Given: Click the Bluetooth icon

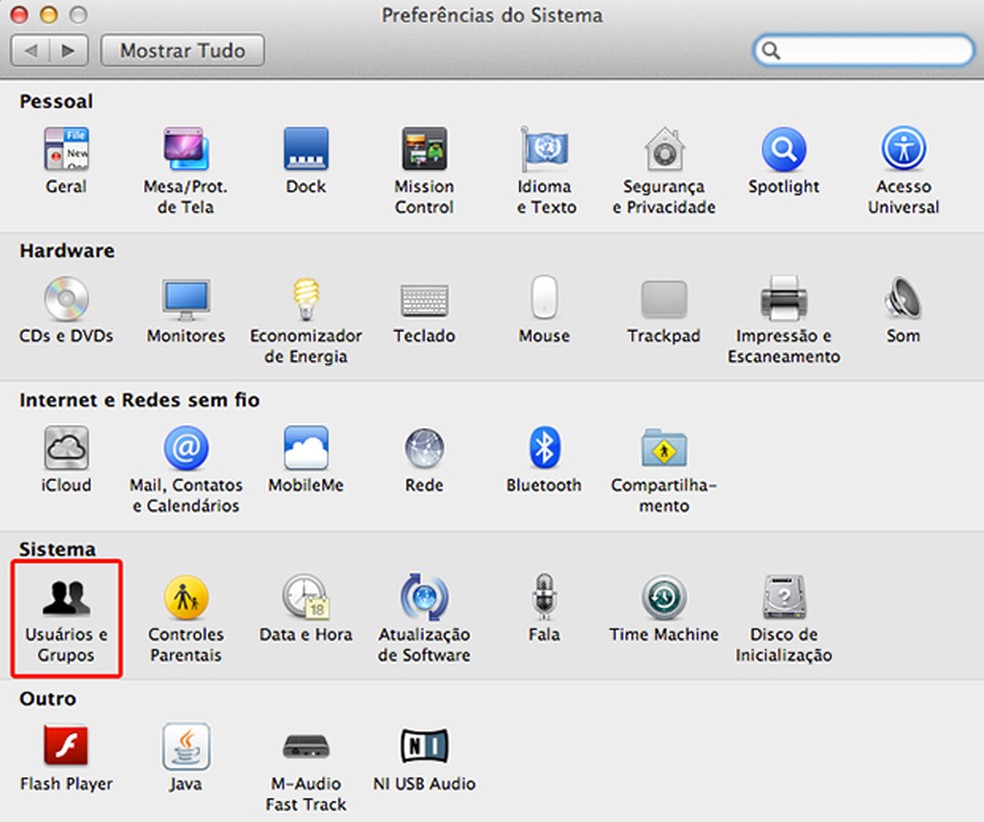Looking at the screenshot, I should click(544, 449).
